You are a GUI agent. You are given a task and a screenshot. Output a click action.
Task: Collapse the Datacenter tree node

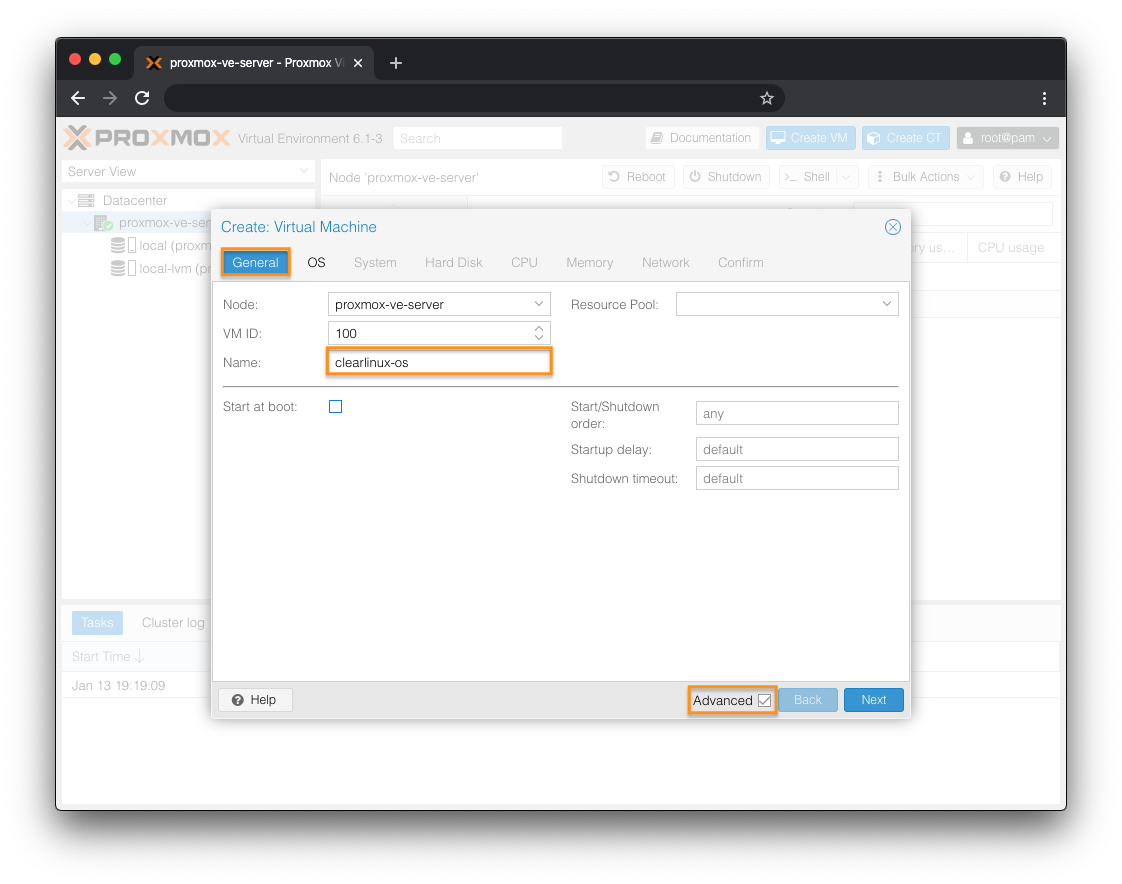71,201
